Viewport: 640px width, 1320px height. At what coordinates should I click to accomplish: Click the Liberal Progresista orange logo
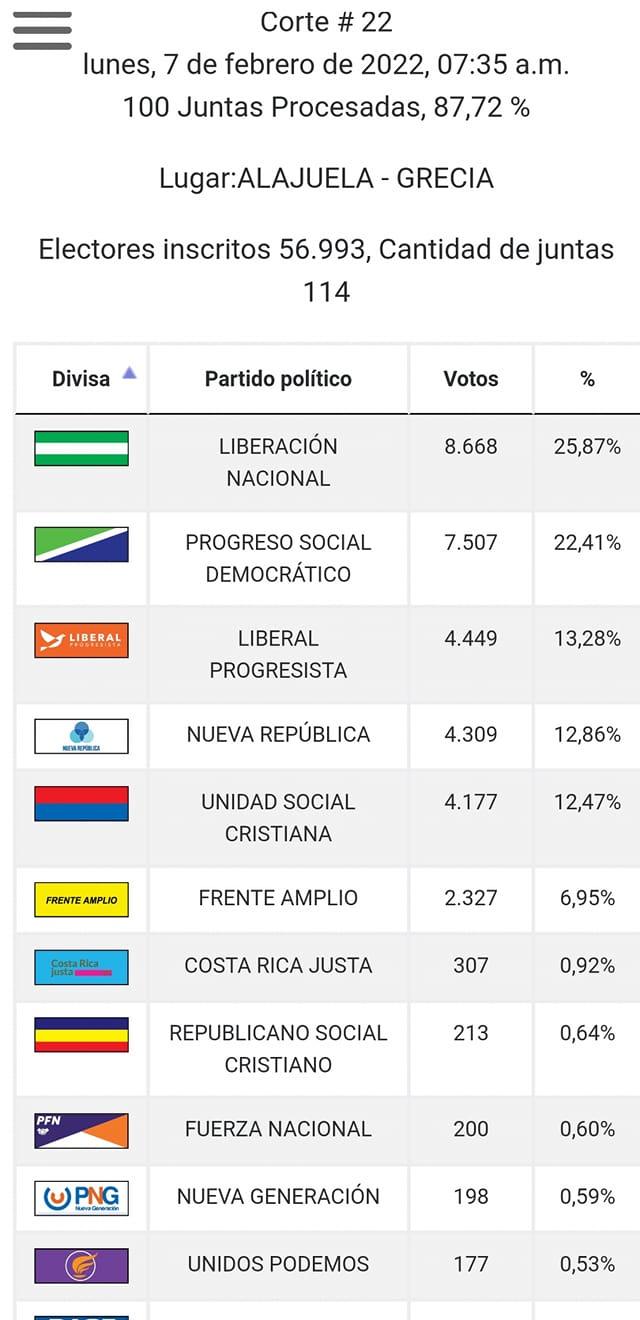[81, 640]
